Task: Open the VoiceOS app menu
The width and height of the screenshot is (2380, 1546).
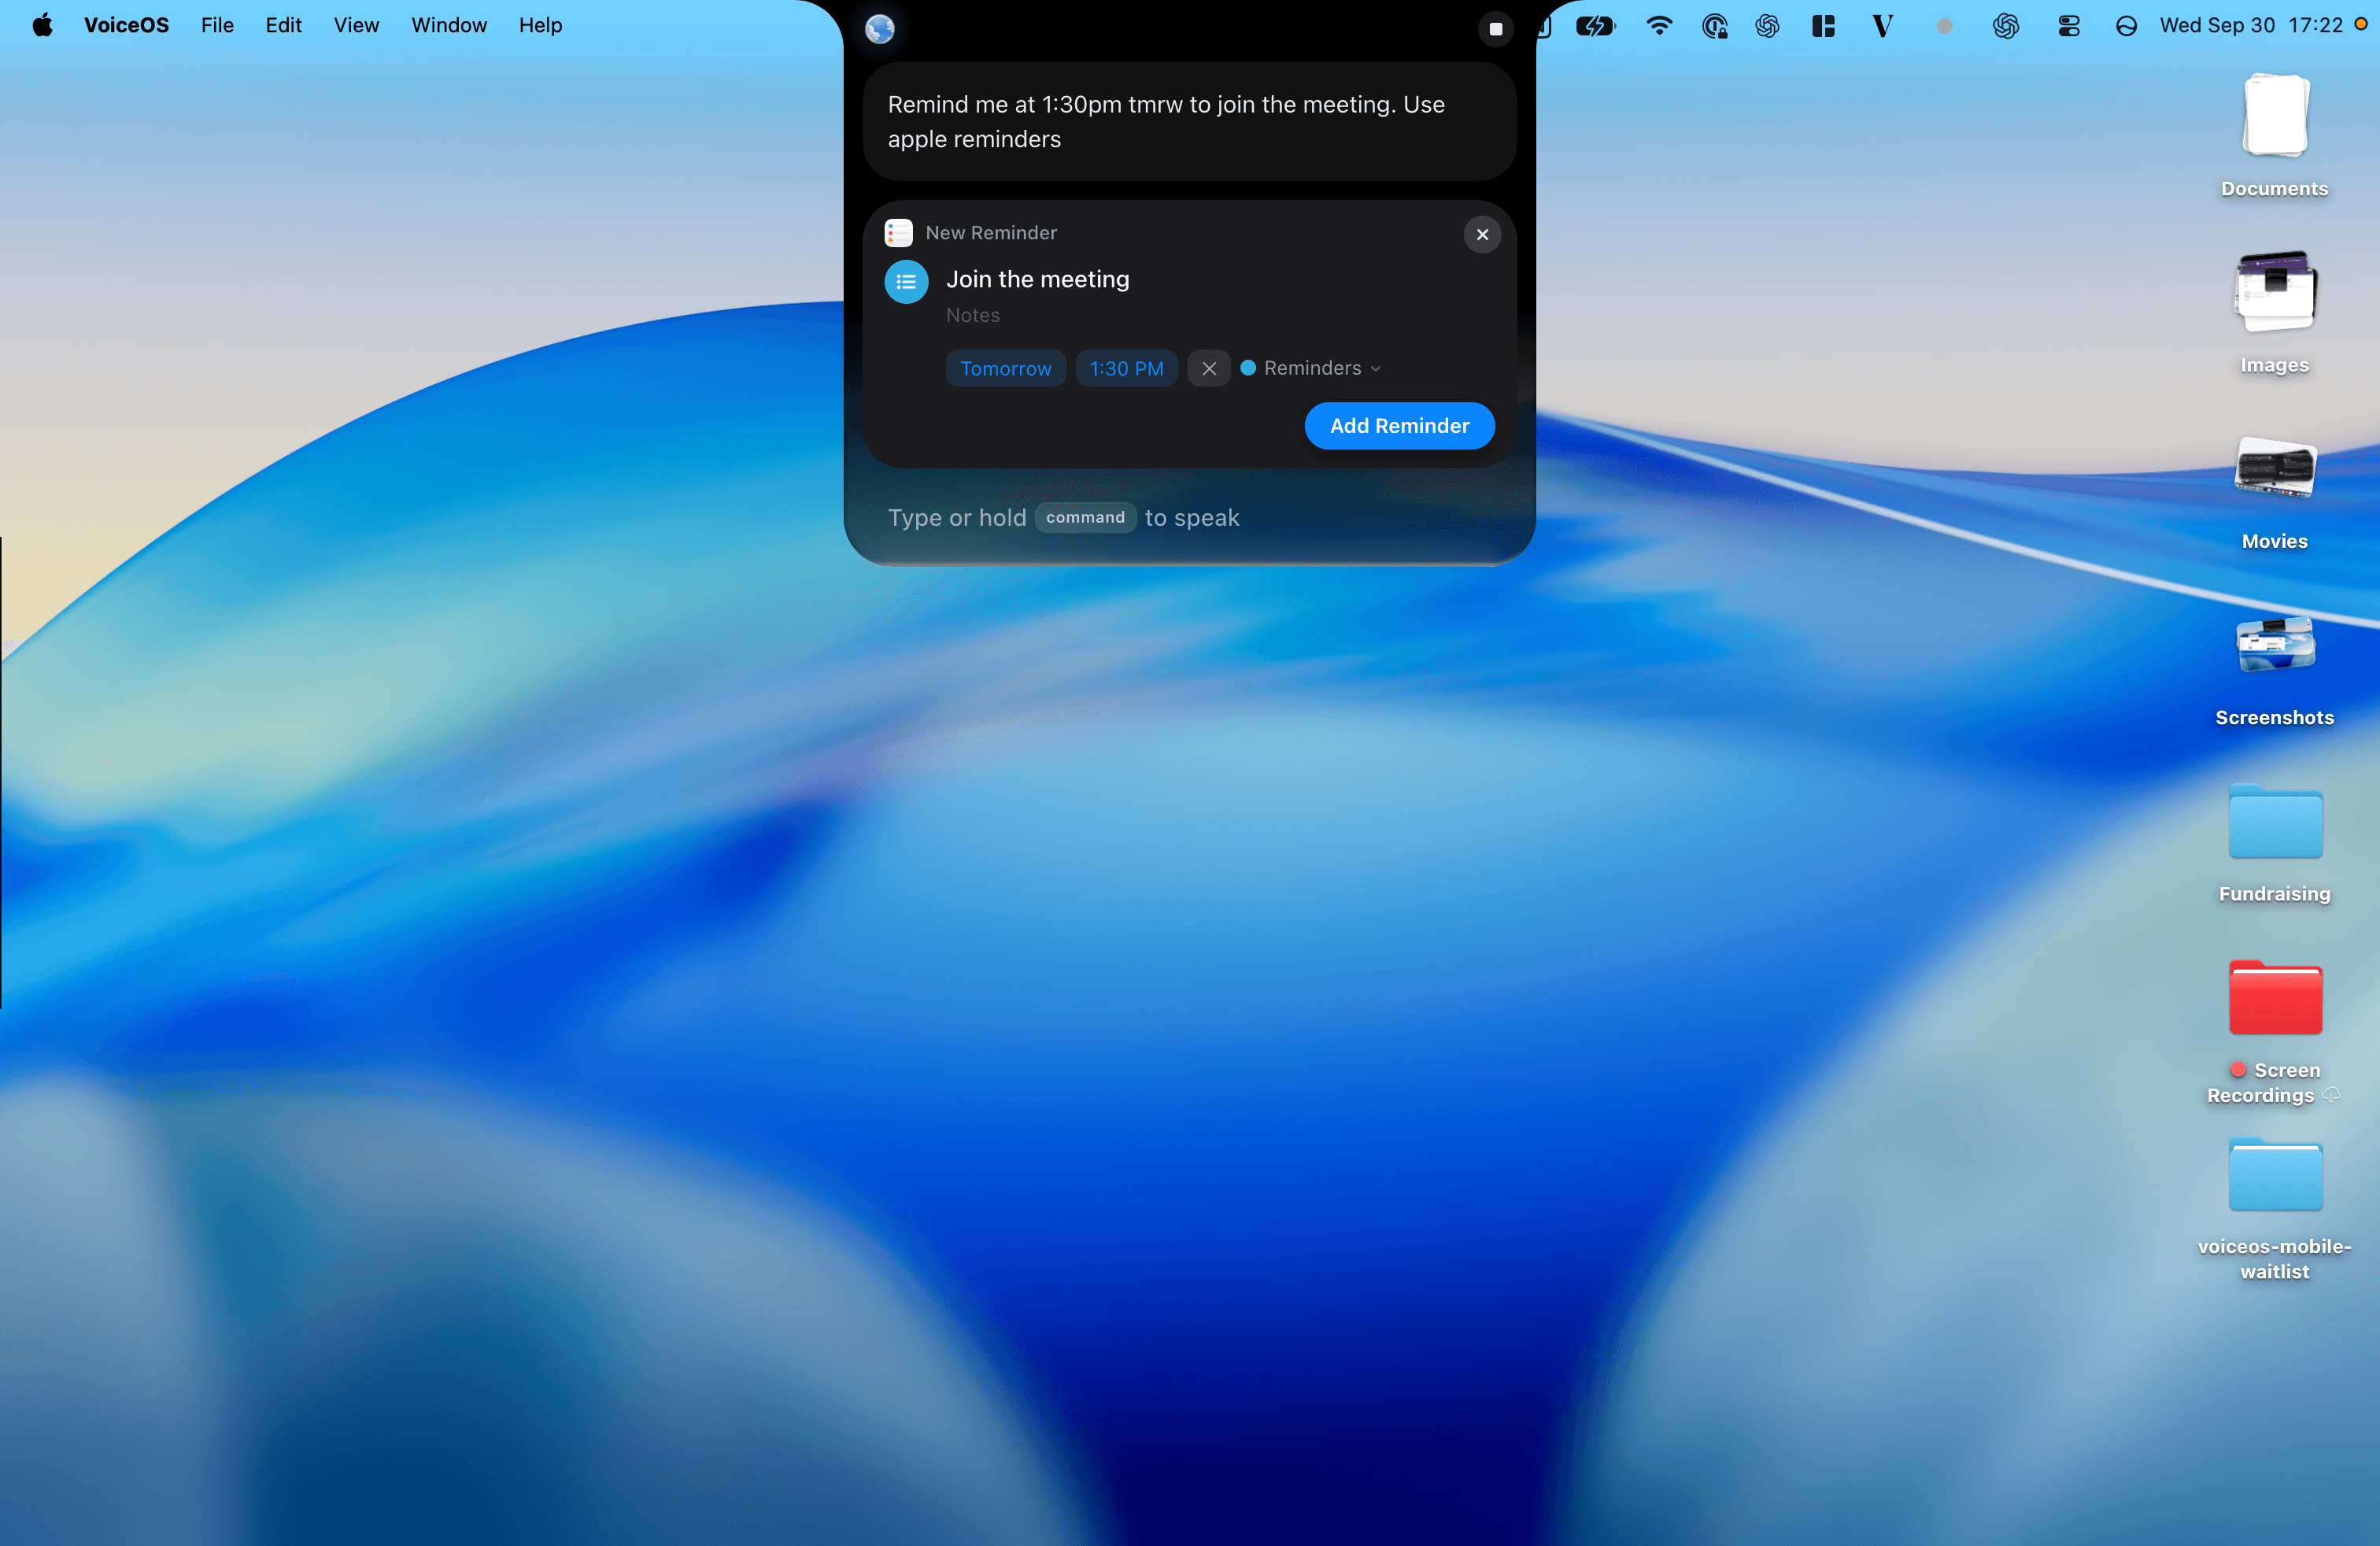Action: [126, 25]
